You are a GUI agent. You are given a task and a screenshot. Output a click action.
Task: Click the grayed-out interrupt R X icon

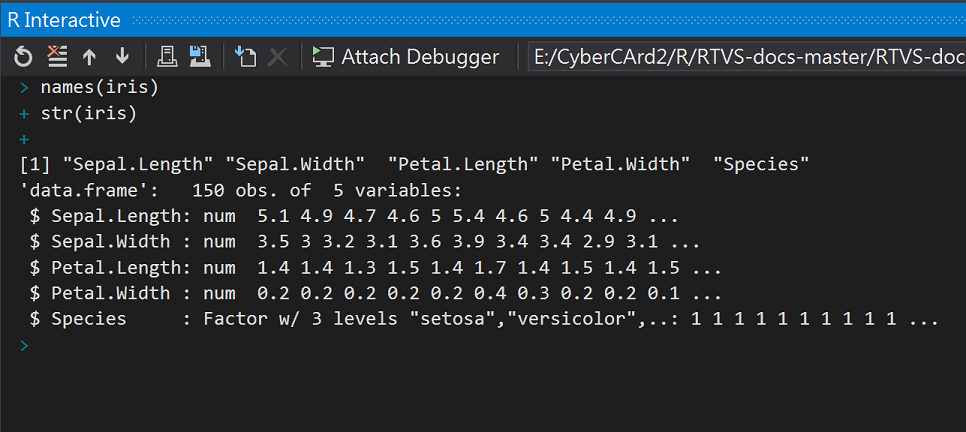pyautogui.click(x=278, y=57)
